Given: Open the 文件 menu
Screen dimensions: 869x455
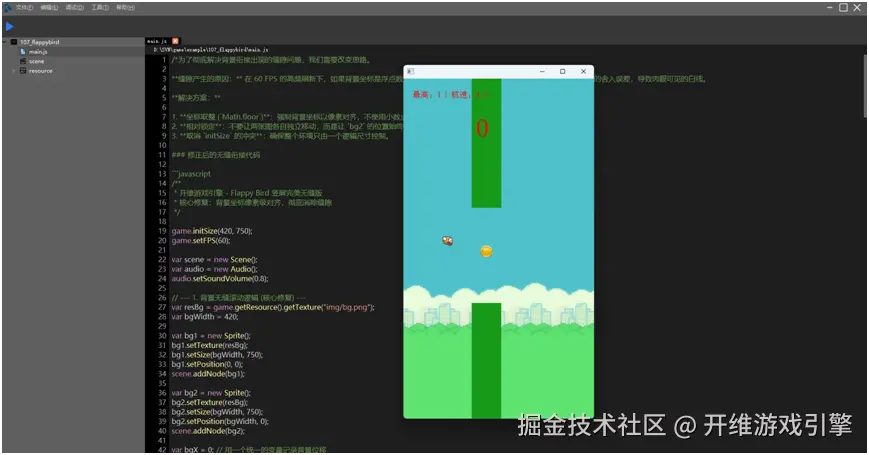Looking at the screenshot, I should point(24,7).
